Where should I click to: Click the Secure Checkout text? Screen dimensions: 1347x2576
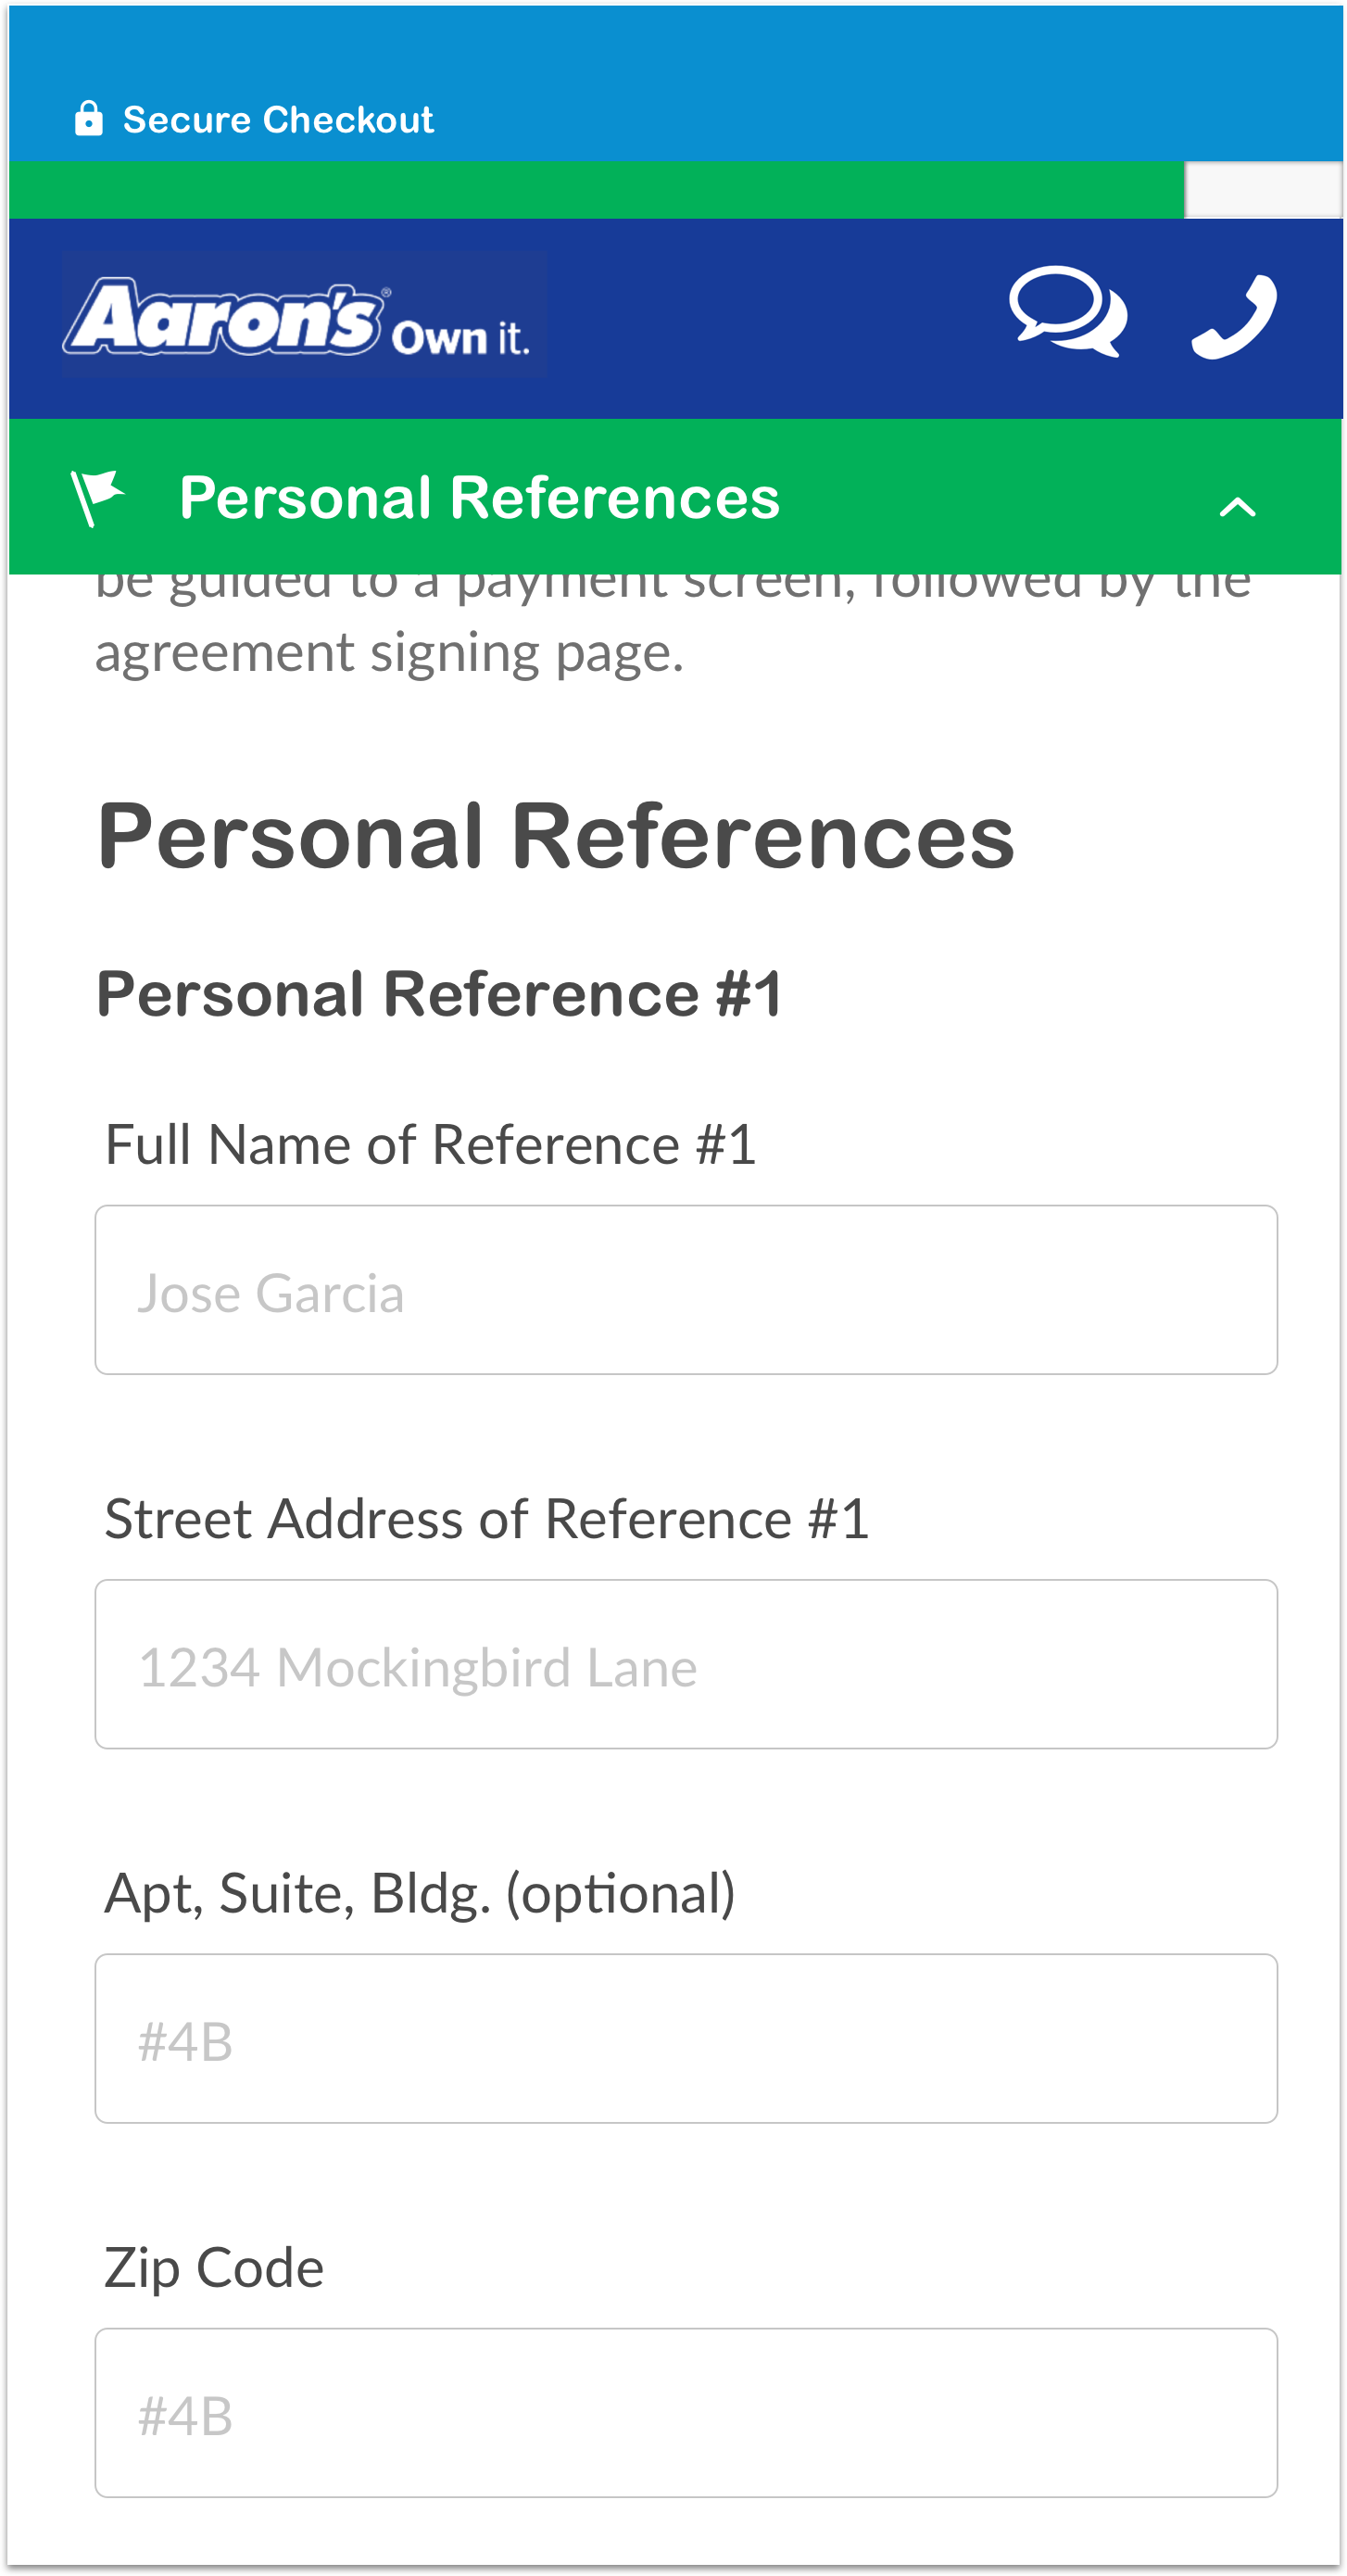coord(277,120)
